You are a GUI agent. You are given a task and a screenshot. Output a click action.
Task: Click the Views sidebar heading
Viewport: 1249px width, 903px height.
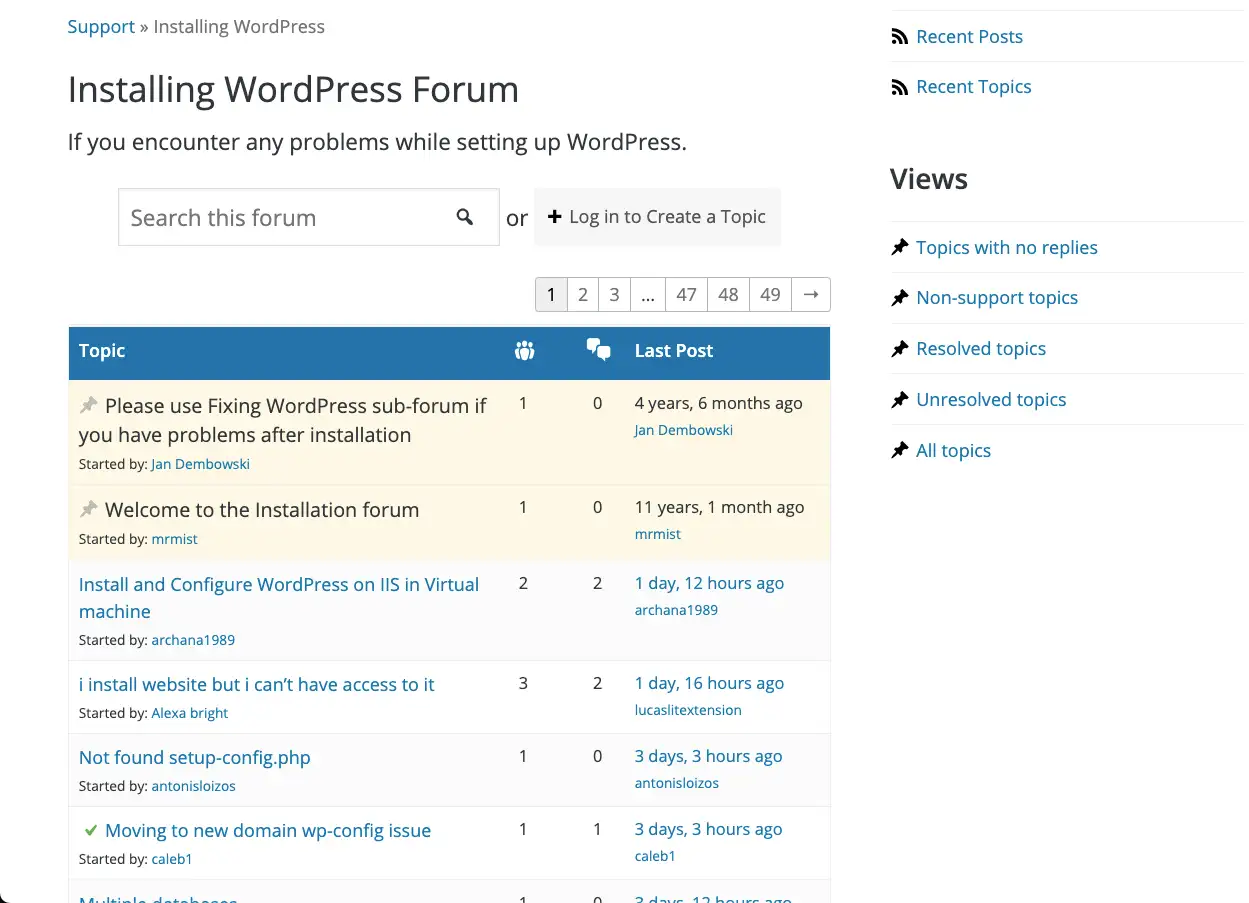point(929,179)
